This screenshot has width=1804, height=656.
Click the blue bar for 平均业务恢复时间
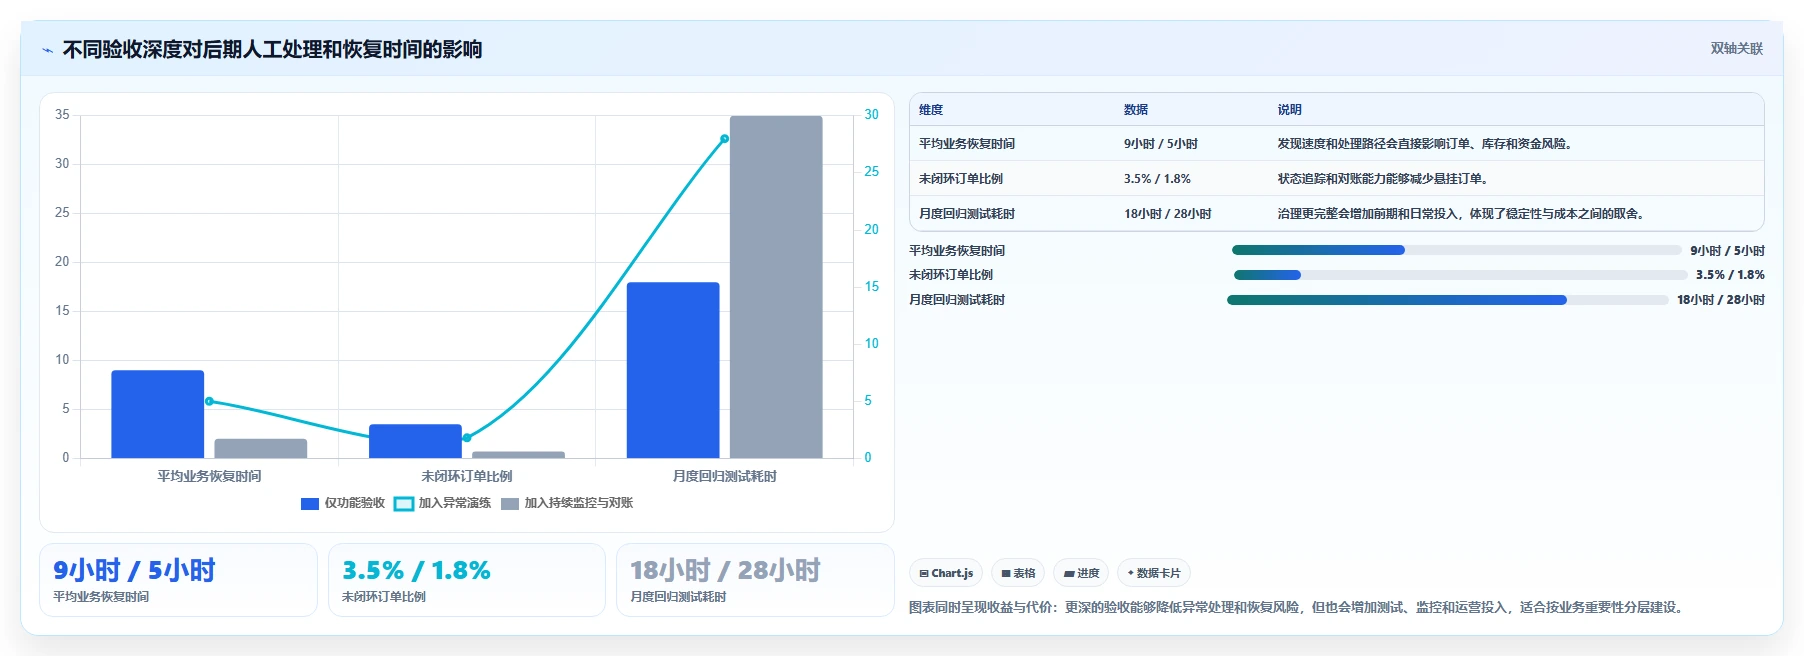tap(157, 414)
